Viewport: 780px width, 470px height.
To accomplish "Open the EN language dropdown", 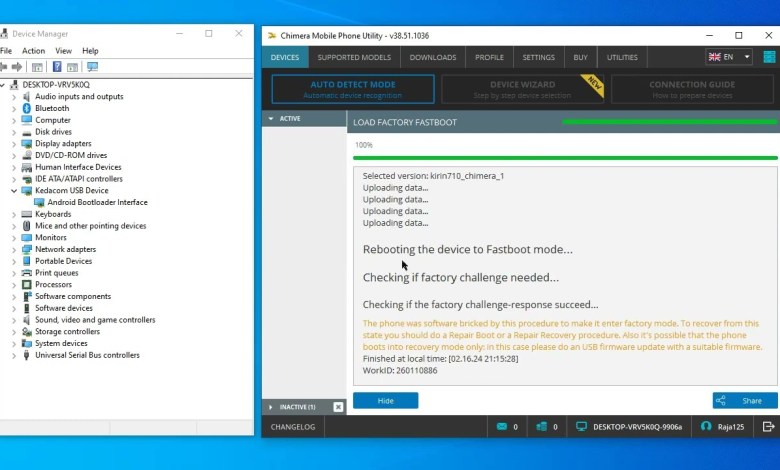I will pos(729,57).
